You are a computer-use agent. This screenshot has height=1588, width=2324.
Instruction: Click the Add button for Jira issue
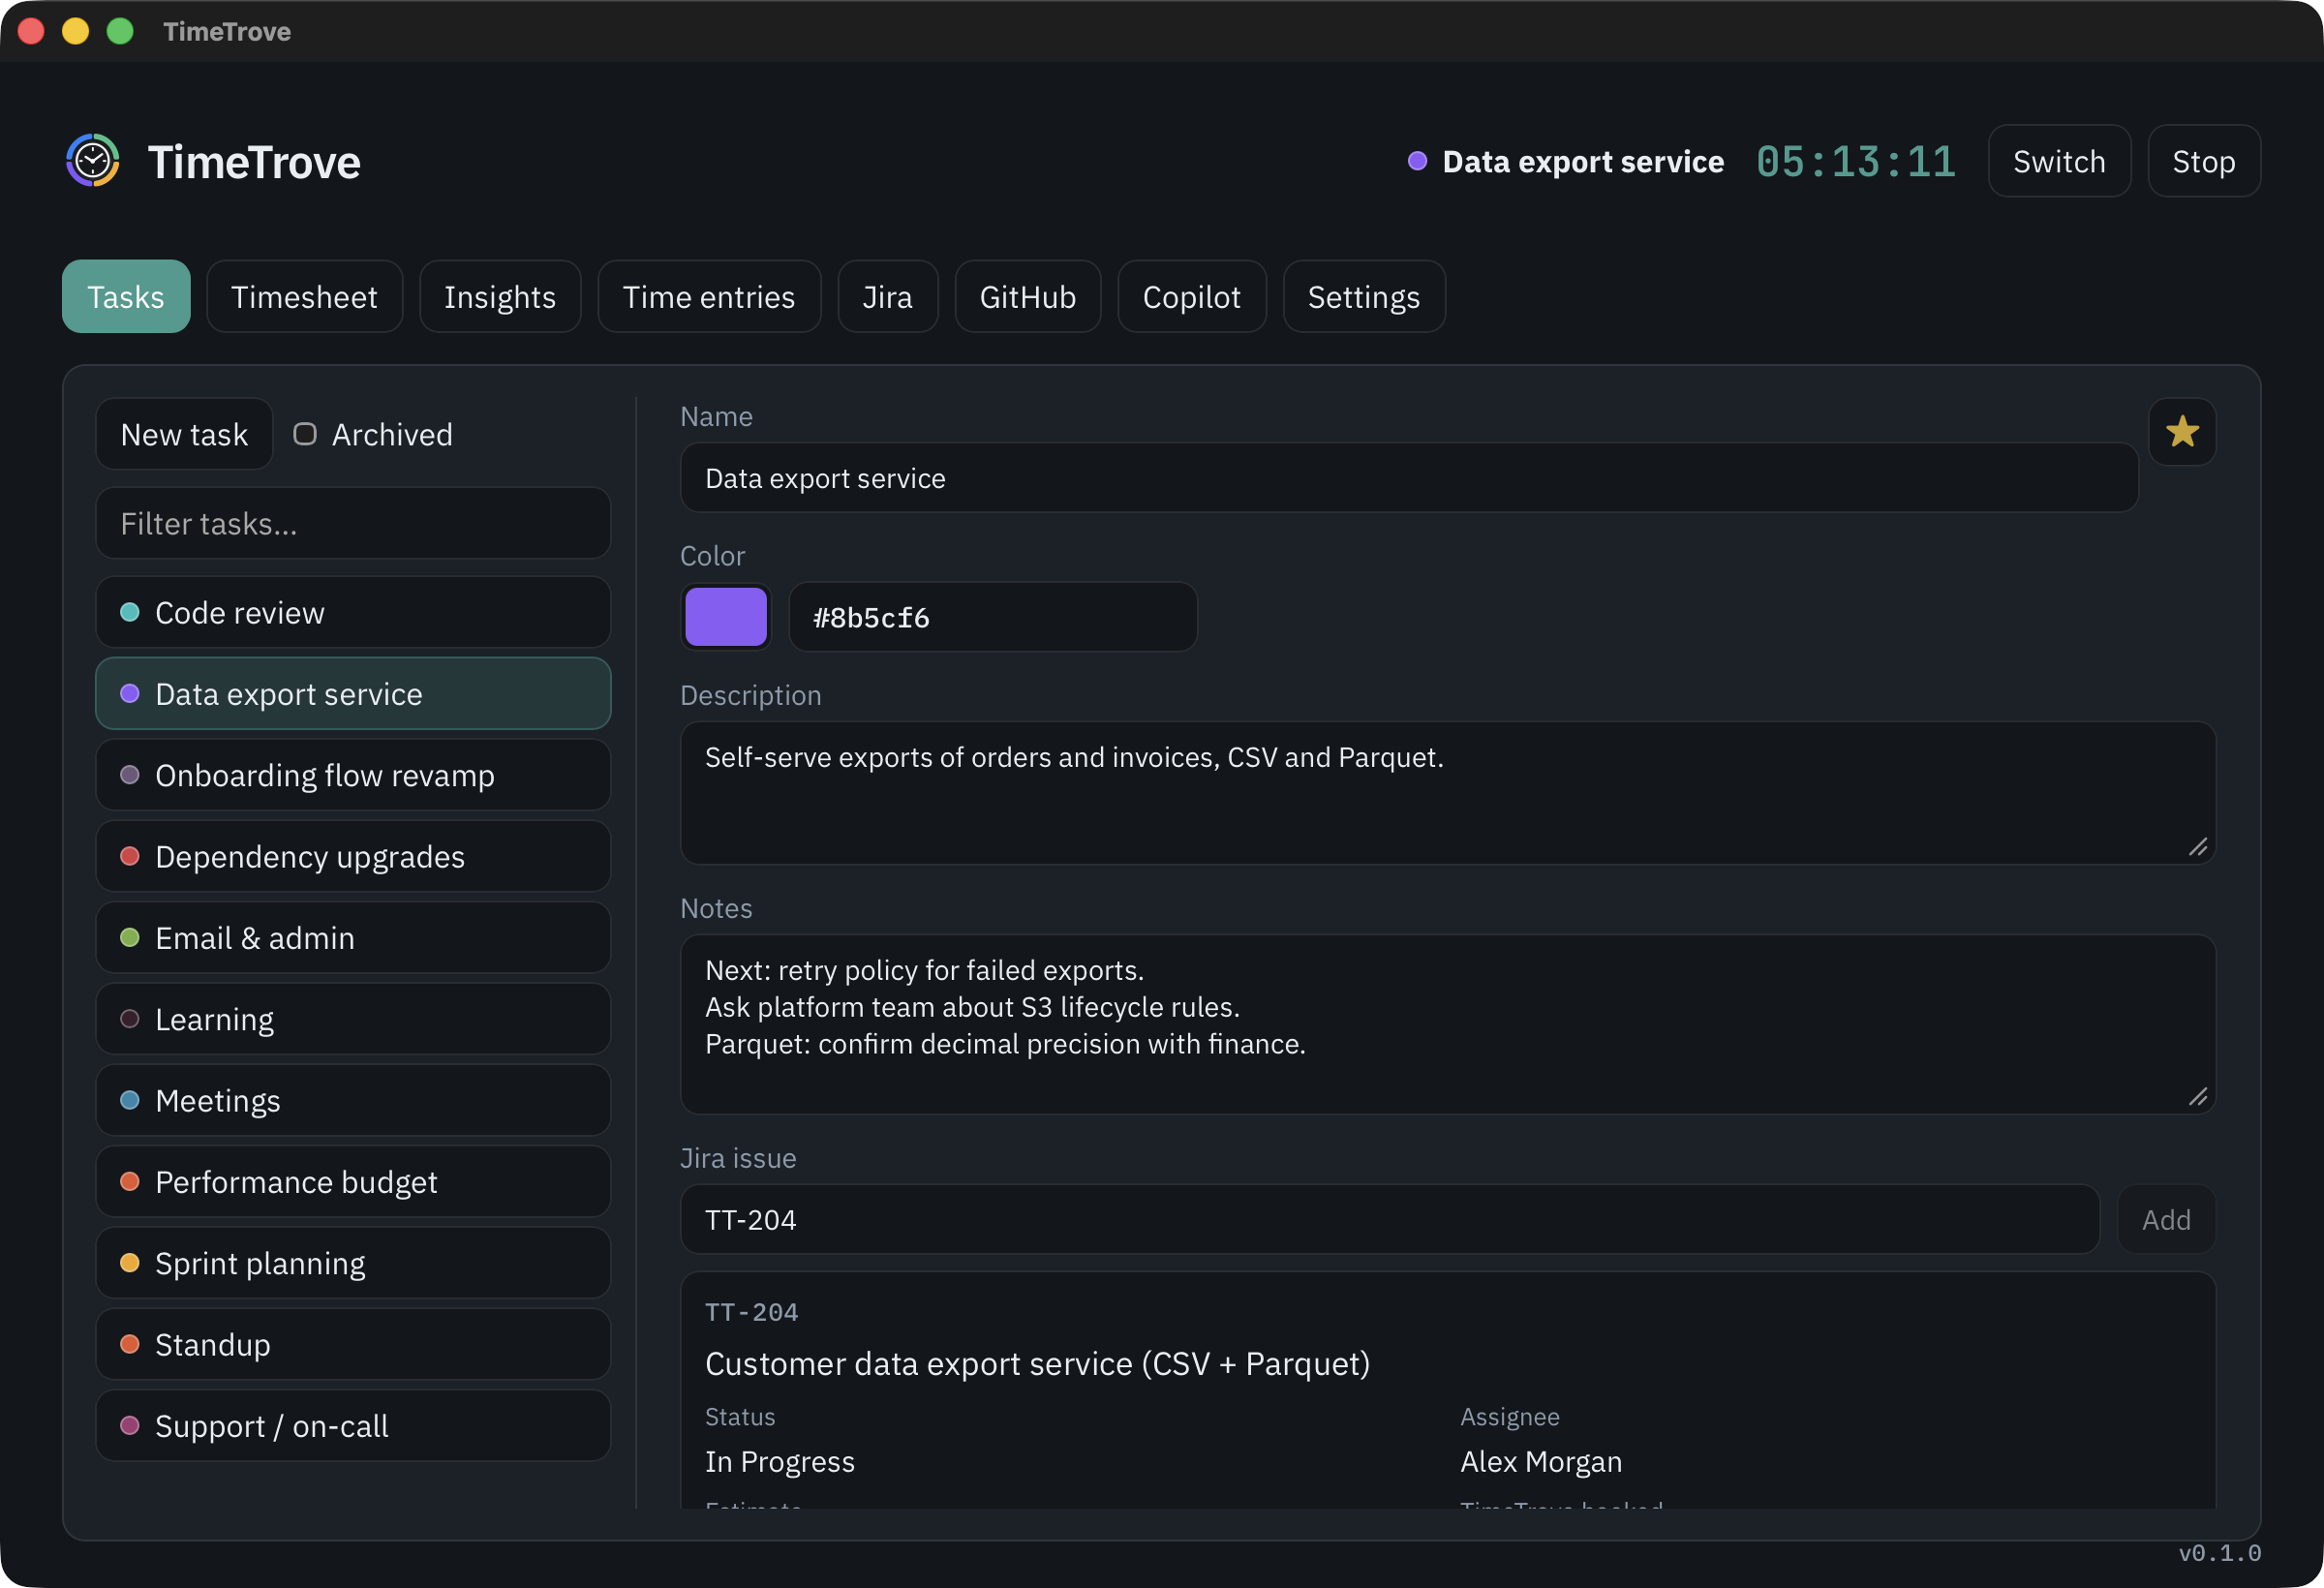tap(2166, 1220)
